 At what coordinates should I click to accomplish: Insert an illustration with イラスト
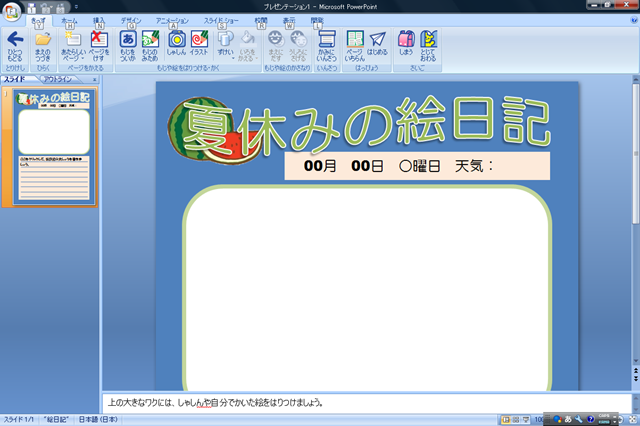199,43
